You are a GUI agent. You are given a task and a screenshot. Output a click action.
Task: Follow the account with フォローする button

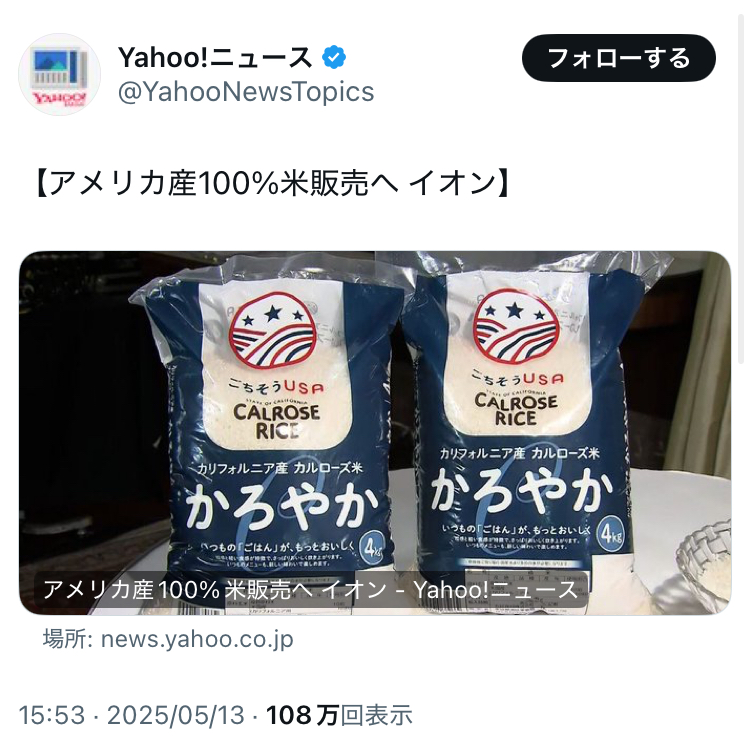618,58
